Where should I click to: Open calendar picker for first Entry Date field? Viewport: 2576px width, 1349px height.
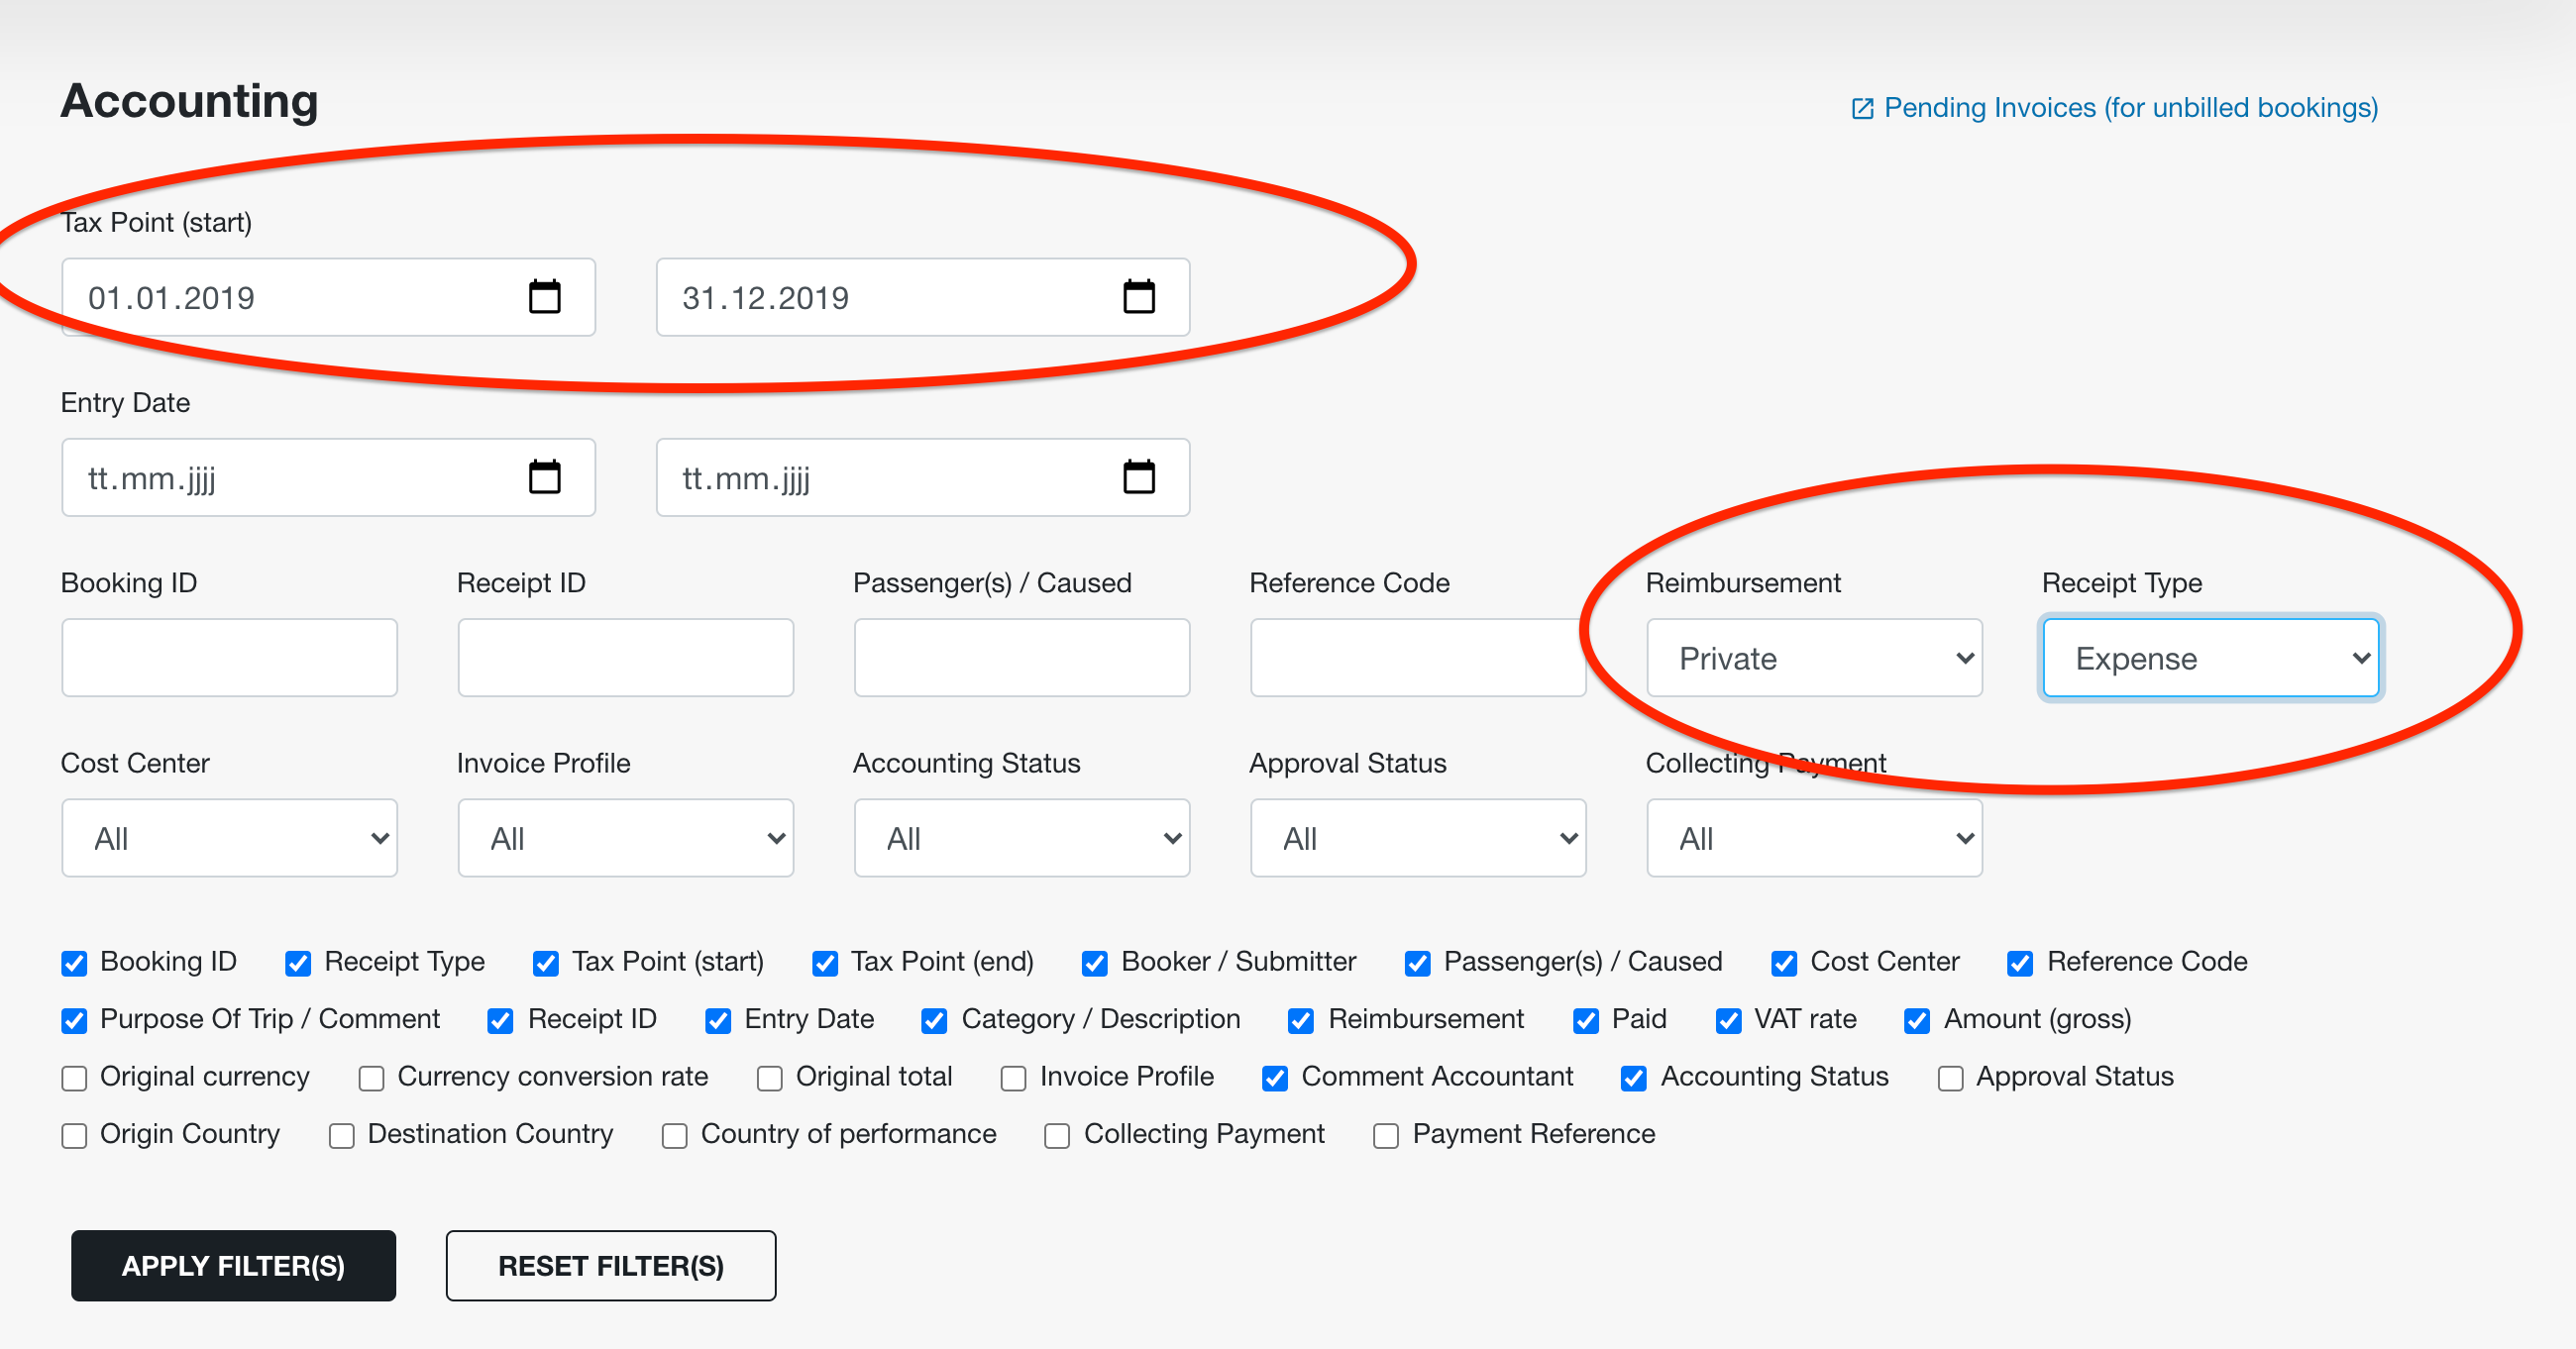point(544,477)
